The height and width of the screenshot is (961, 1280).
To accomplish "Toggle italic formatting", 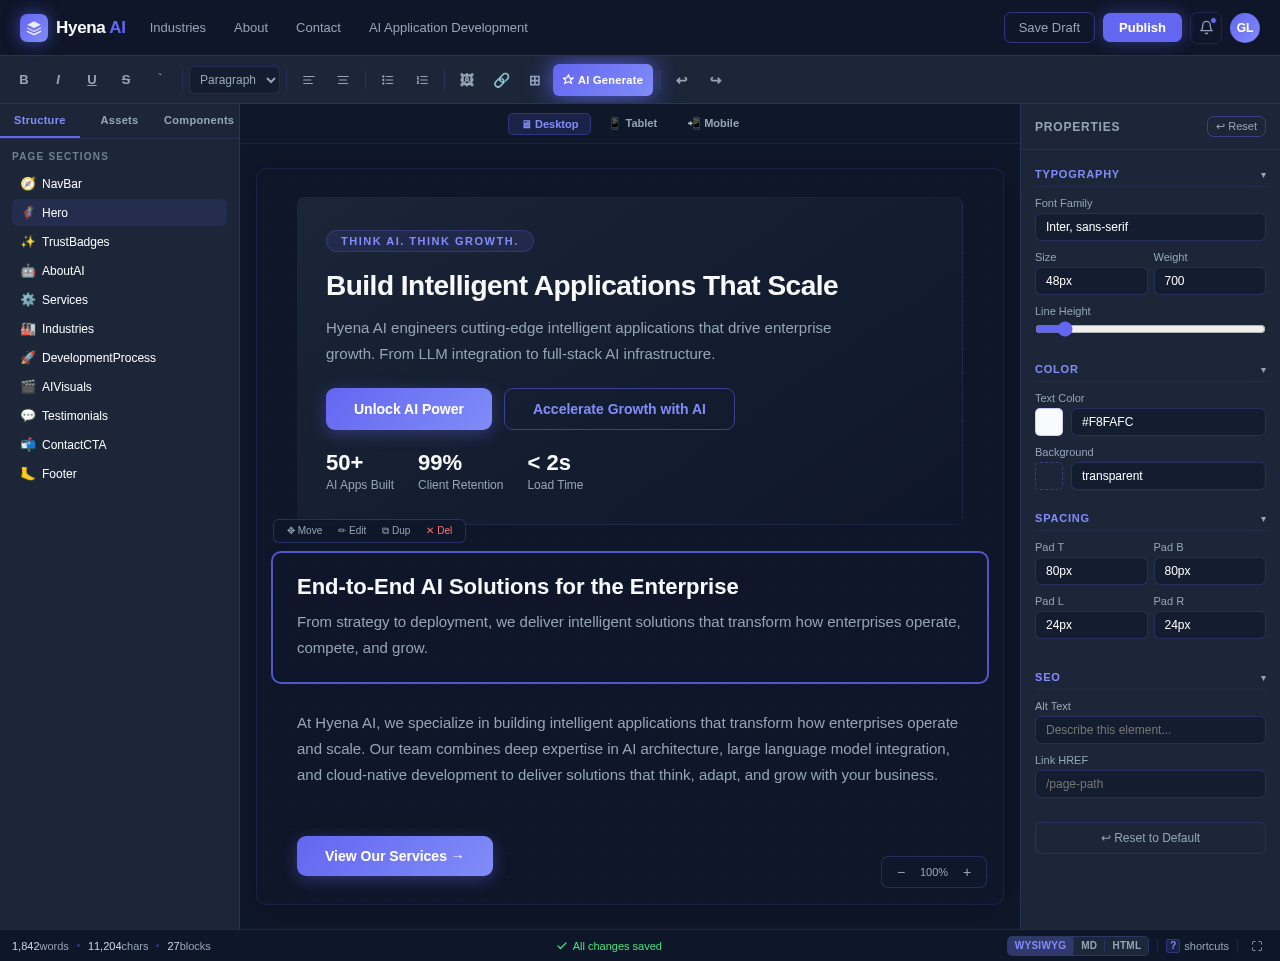I will point(58,80).
